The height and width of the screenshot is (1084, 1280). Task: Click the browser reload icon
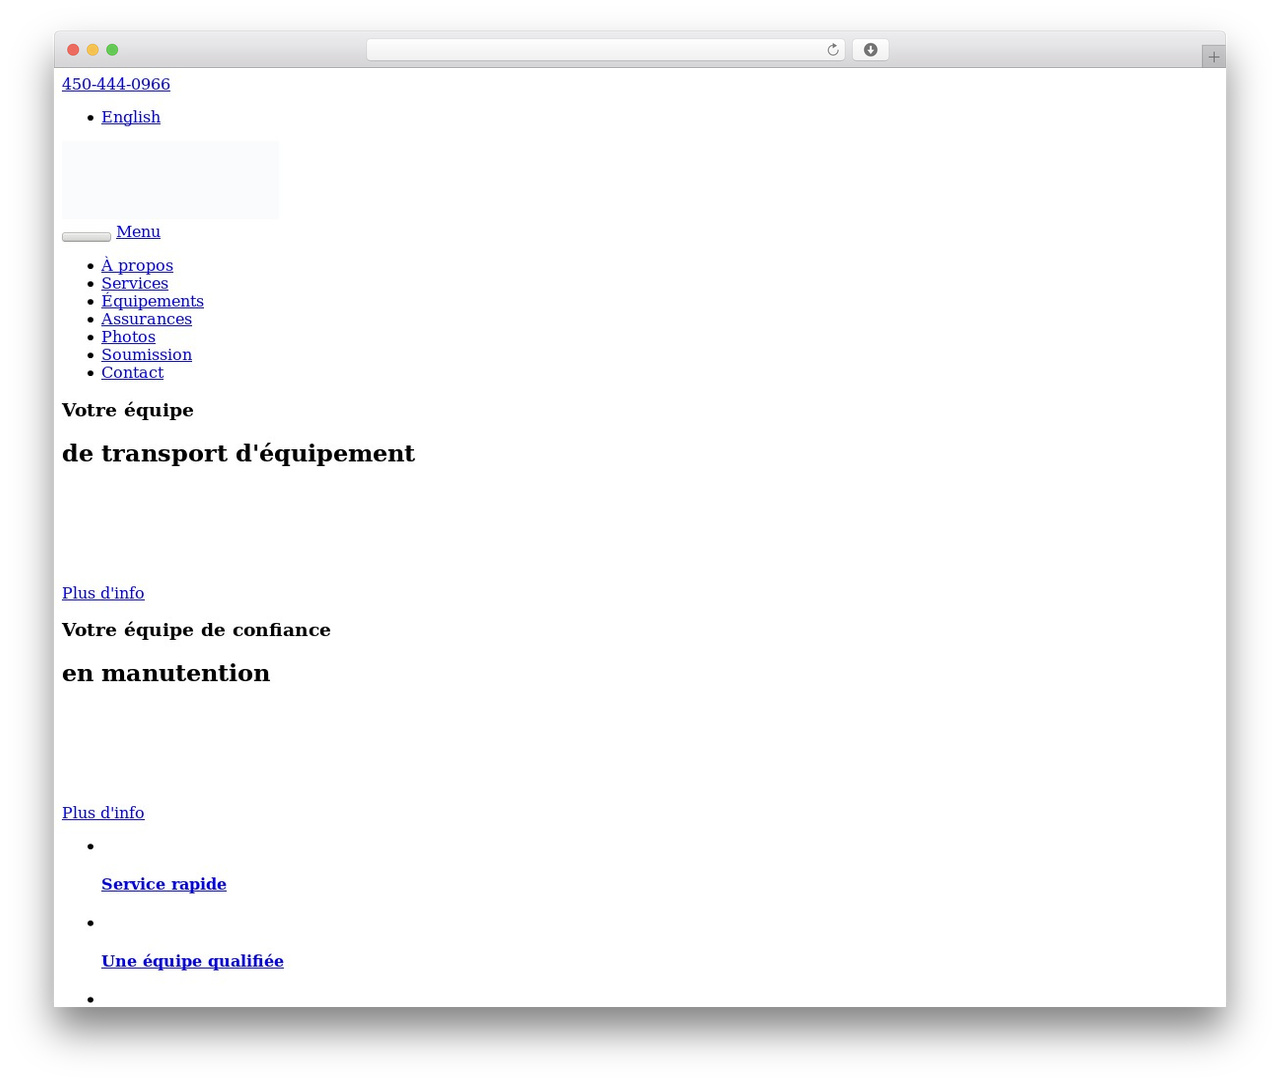click(x=832, y=50)
